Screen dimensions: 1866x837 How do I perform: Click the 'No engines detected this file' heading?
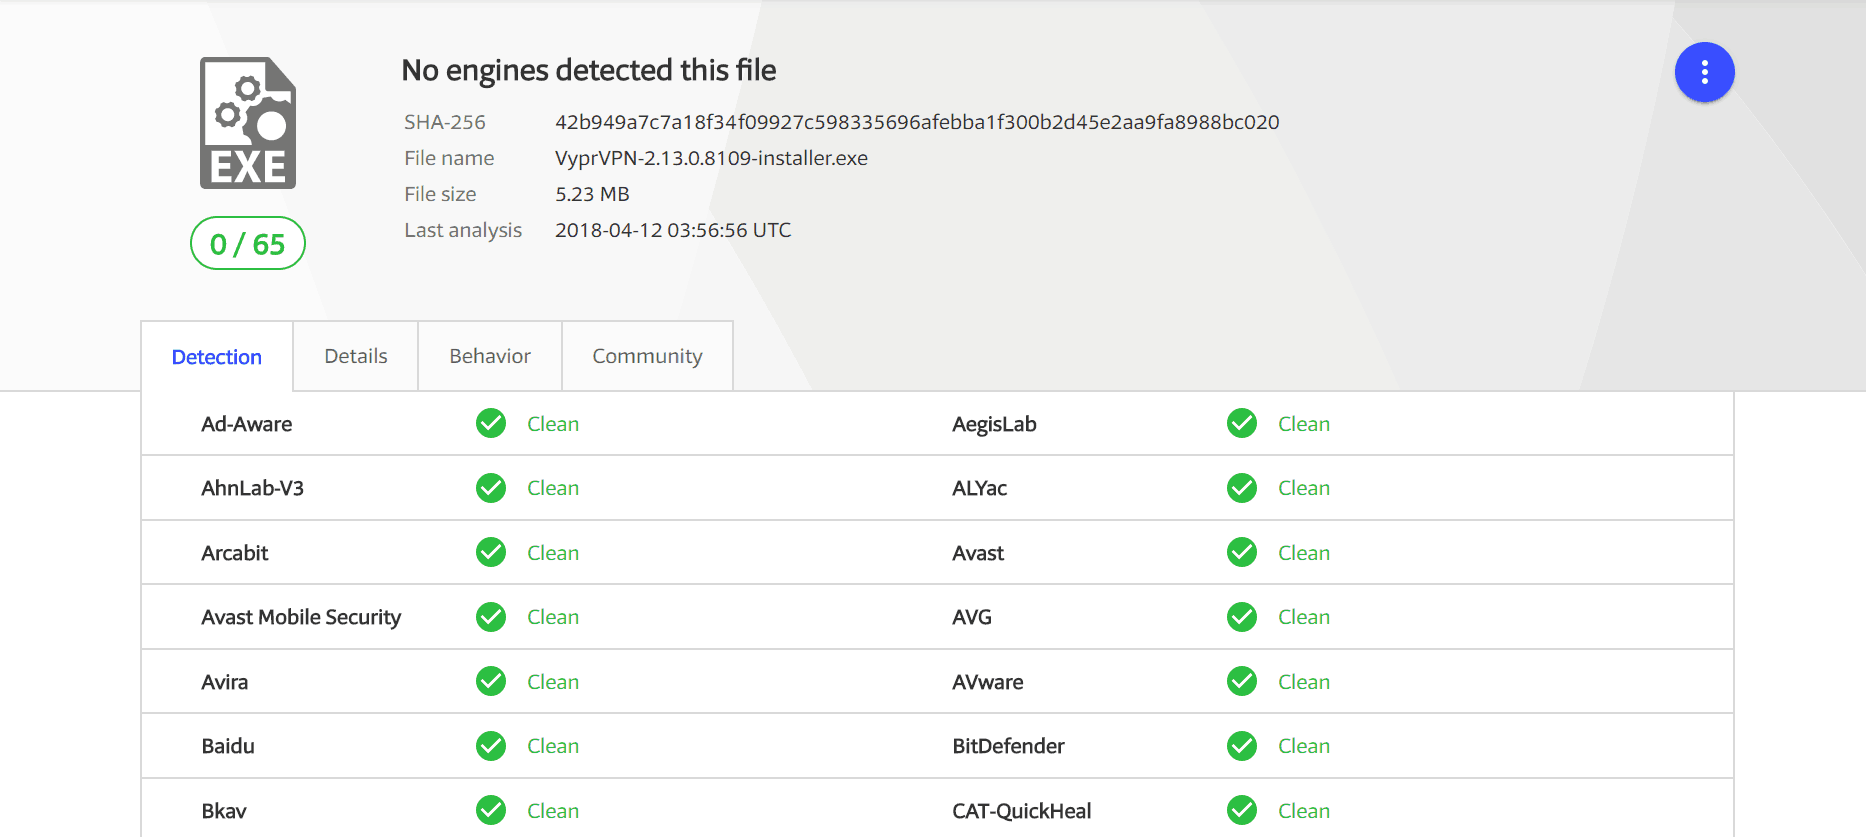589,70
